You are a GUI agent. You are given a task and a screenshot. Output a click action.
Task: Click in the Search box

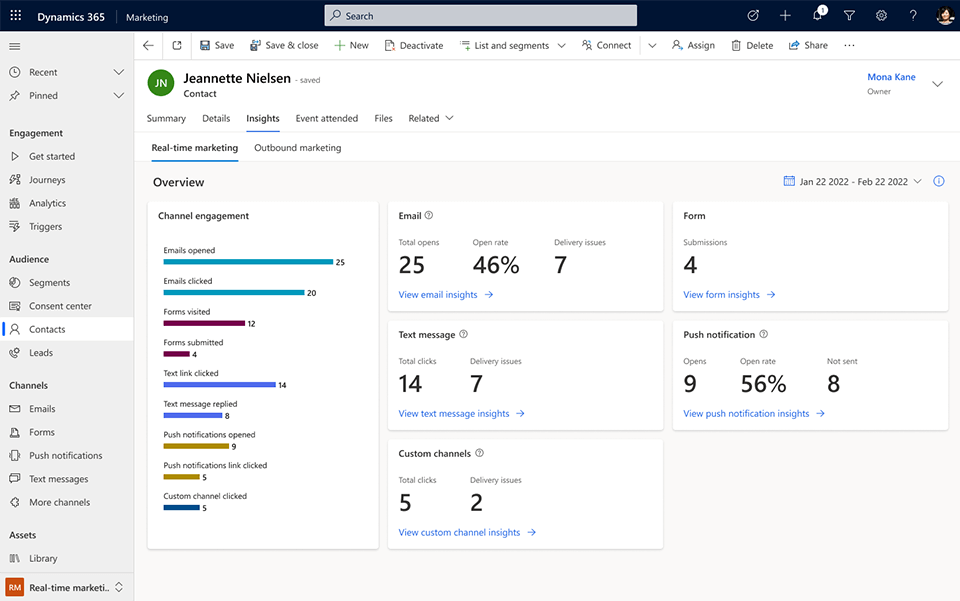point(480,16)
